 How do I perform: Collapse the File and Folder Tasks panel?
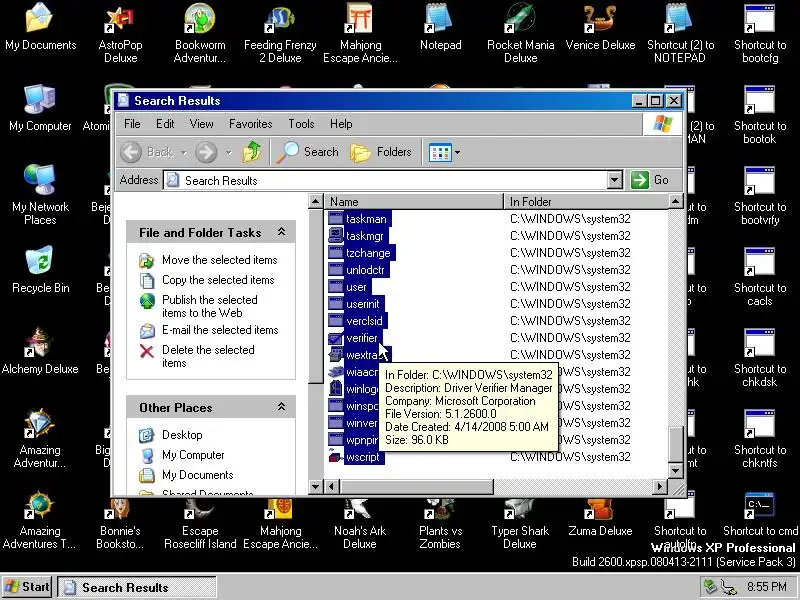point(281,232)
